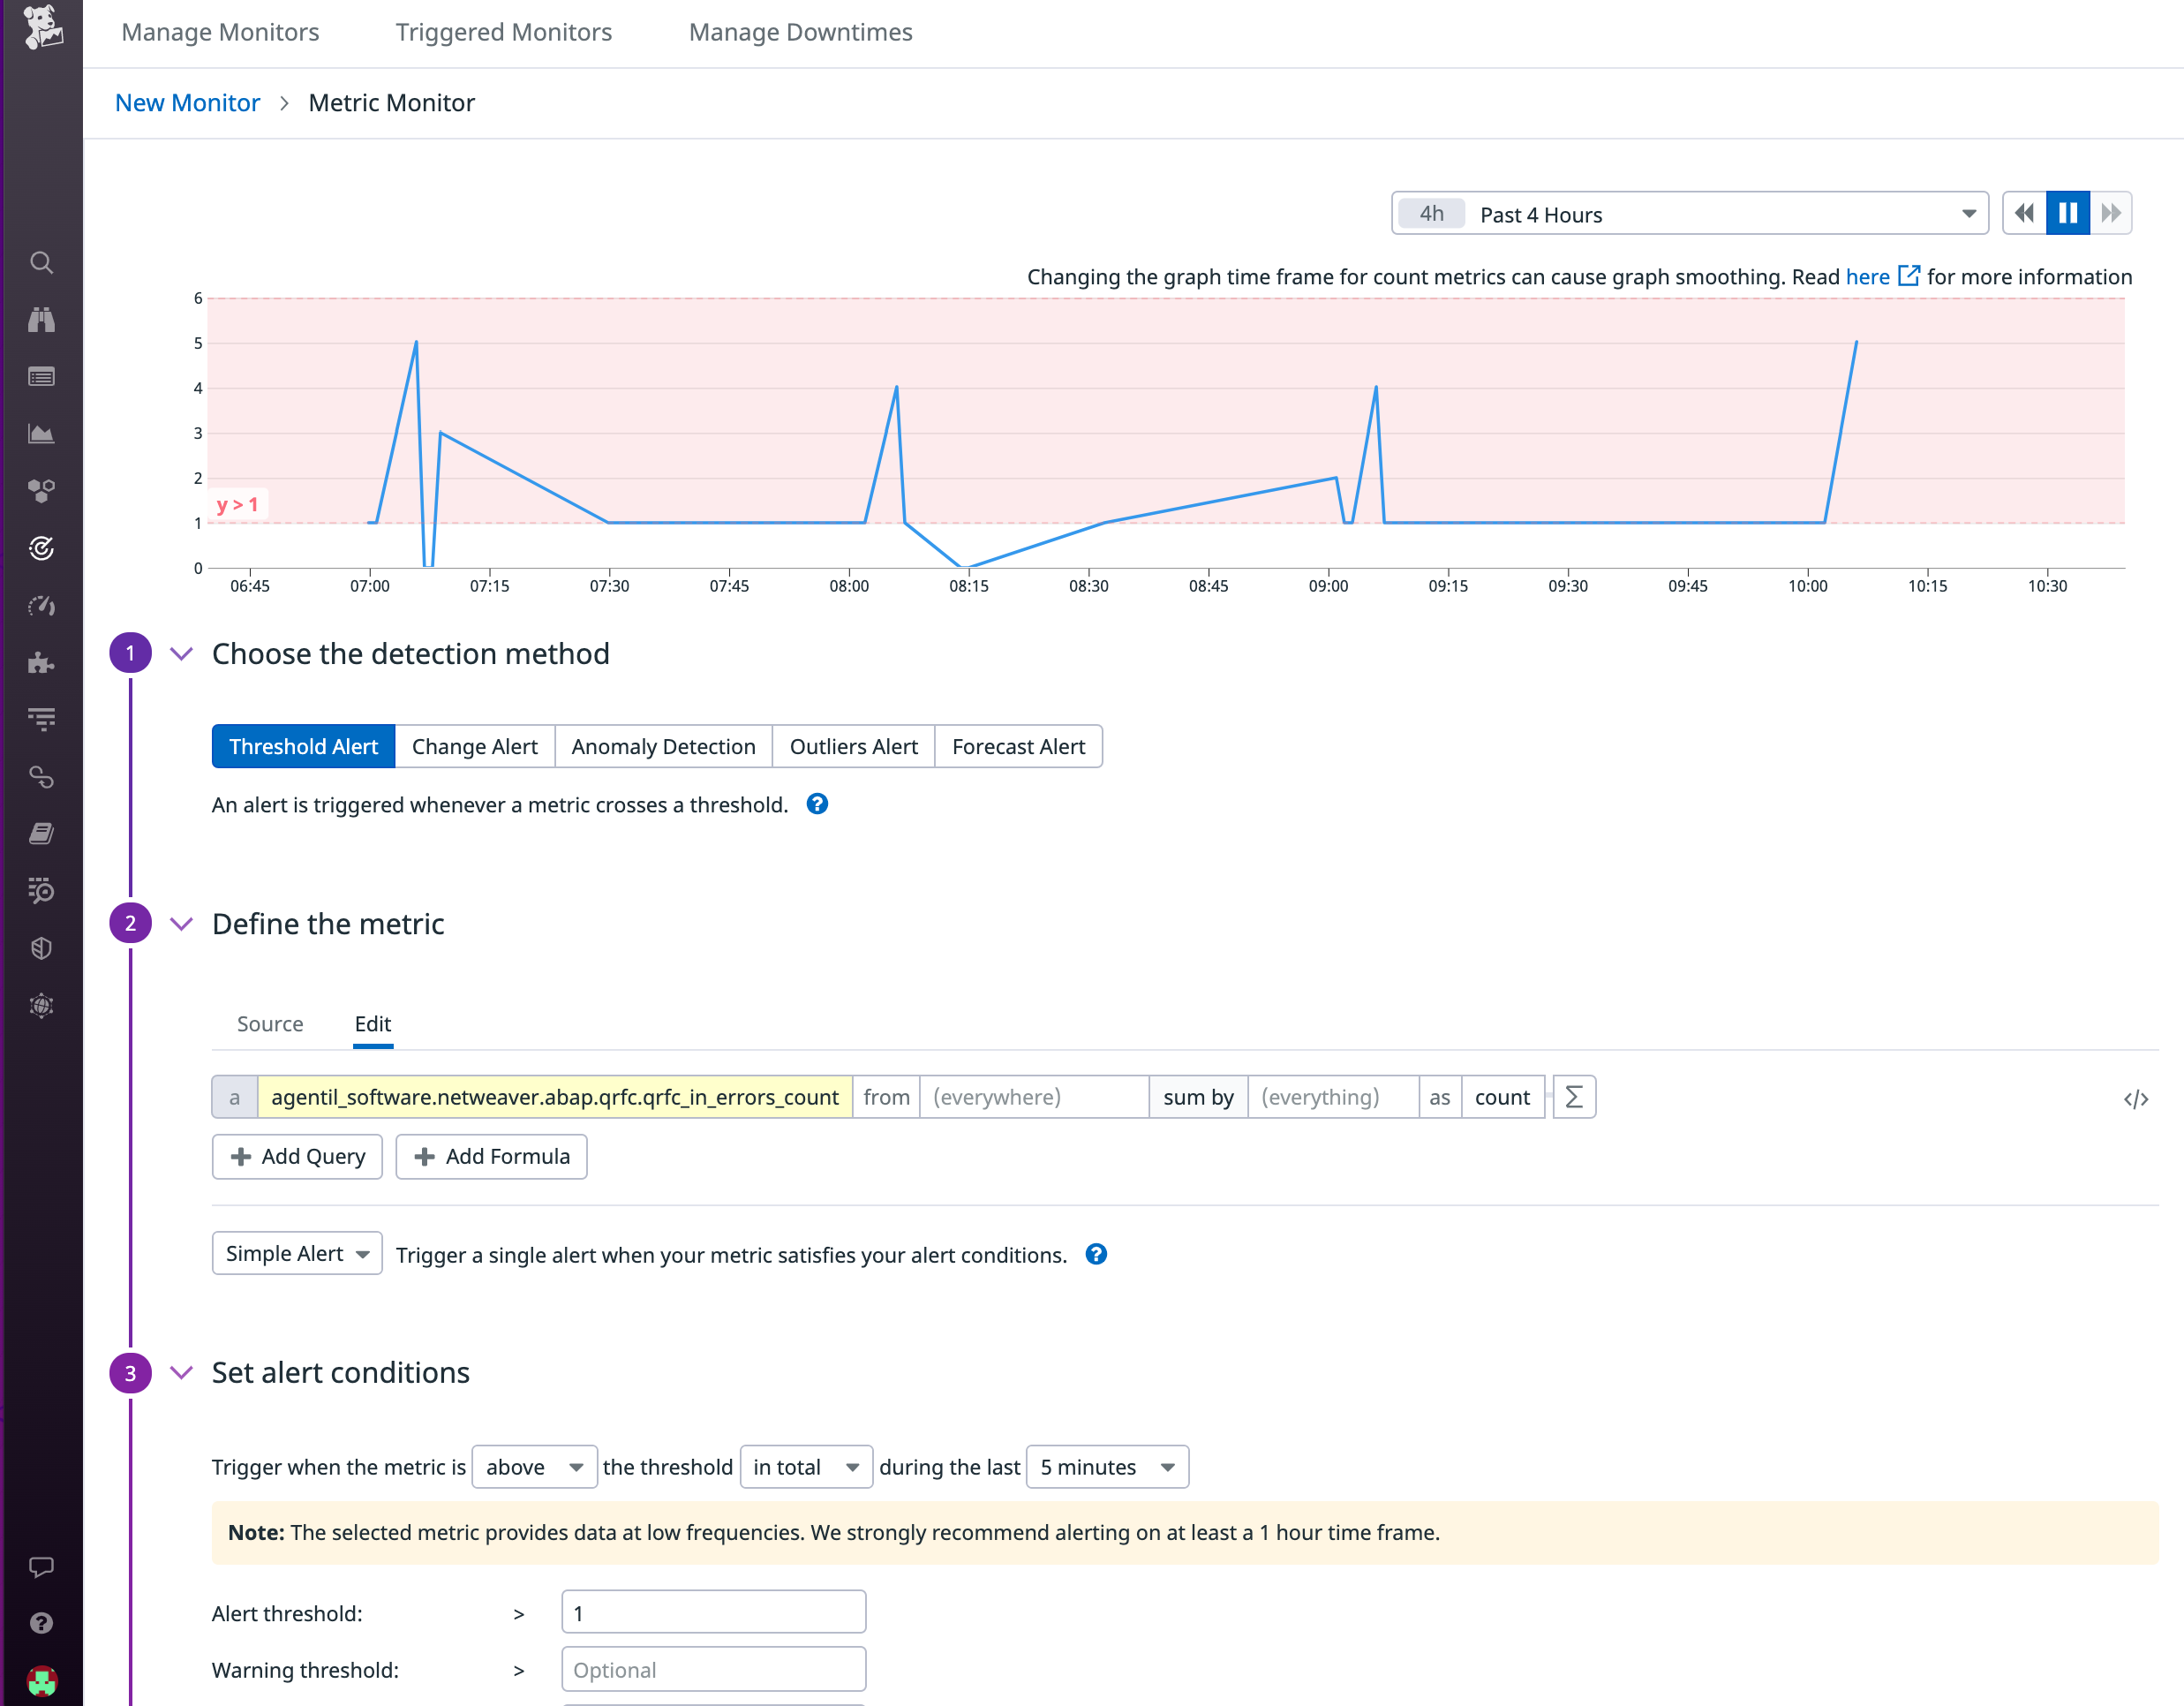Open the Past 4 Hours timeframe dropdown
2184x1706 pixels.
click(1688, 213)
